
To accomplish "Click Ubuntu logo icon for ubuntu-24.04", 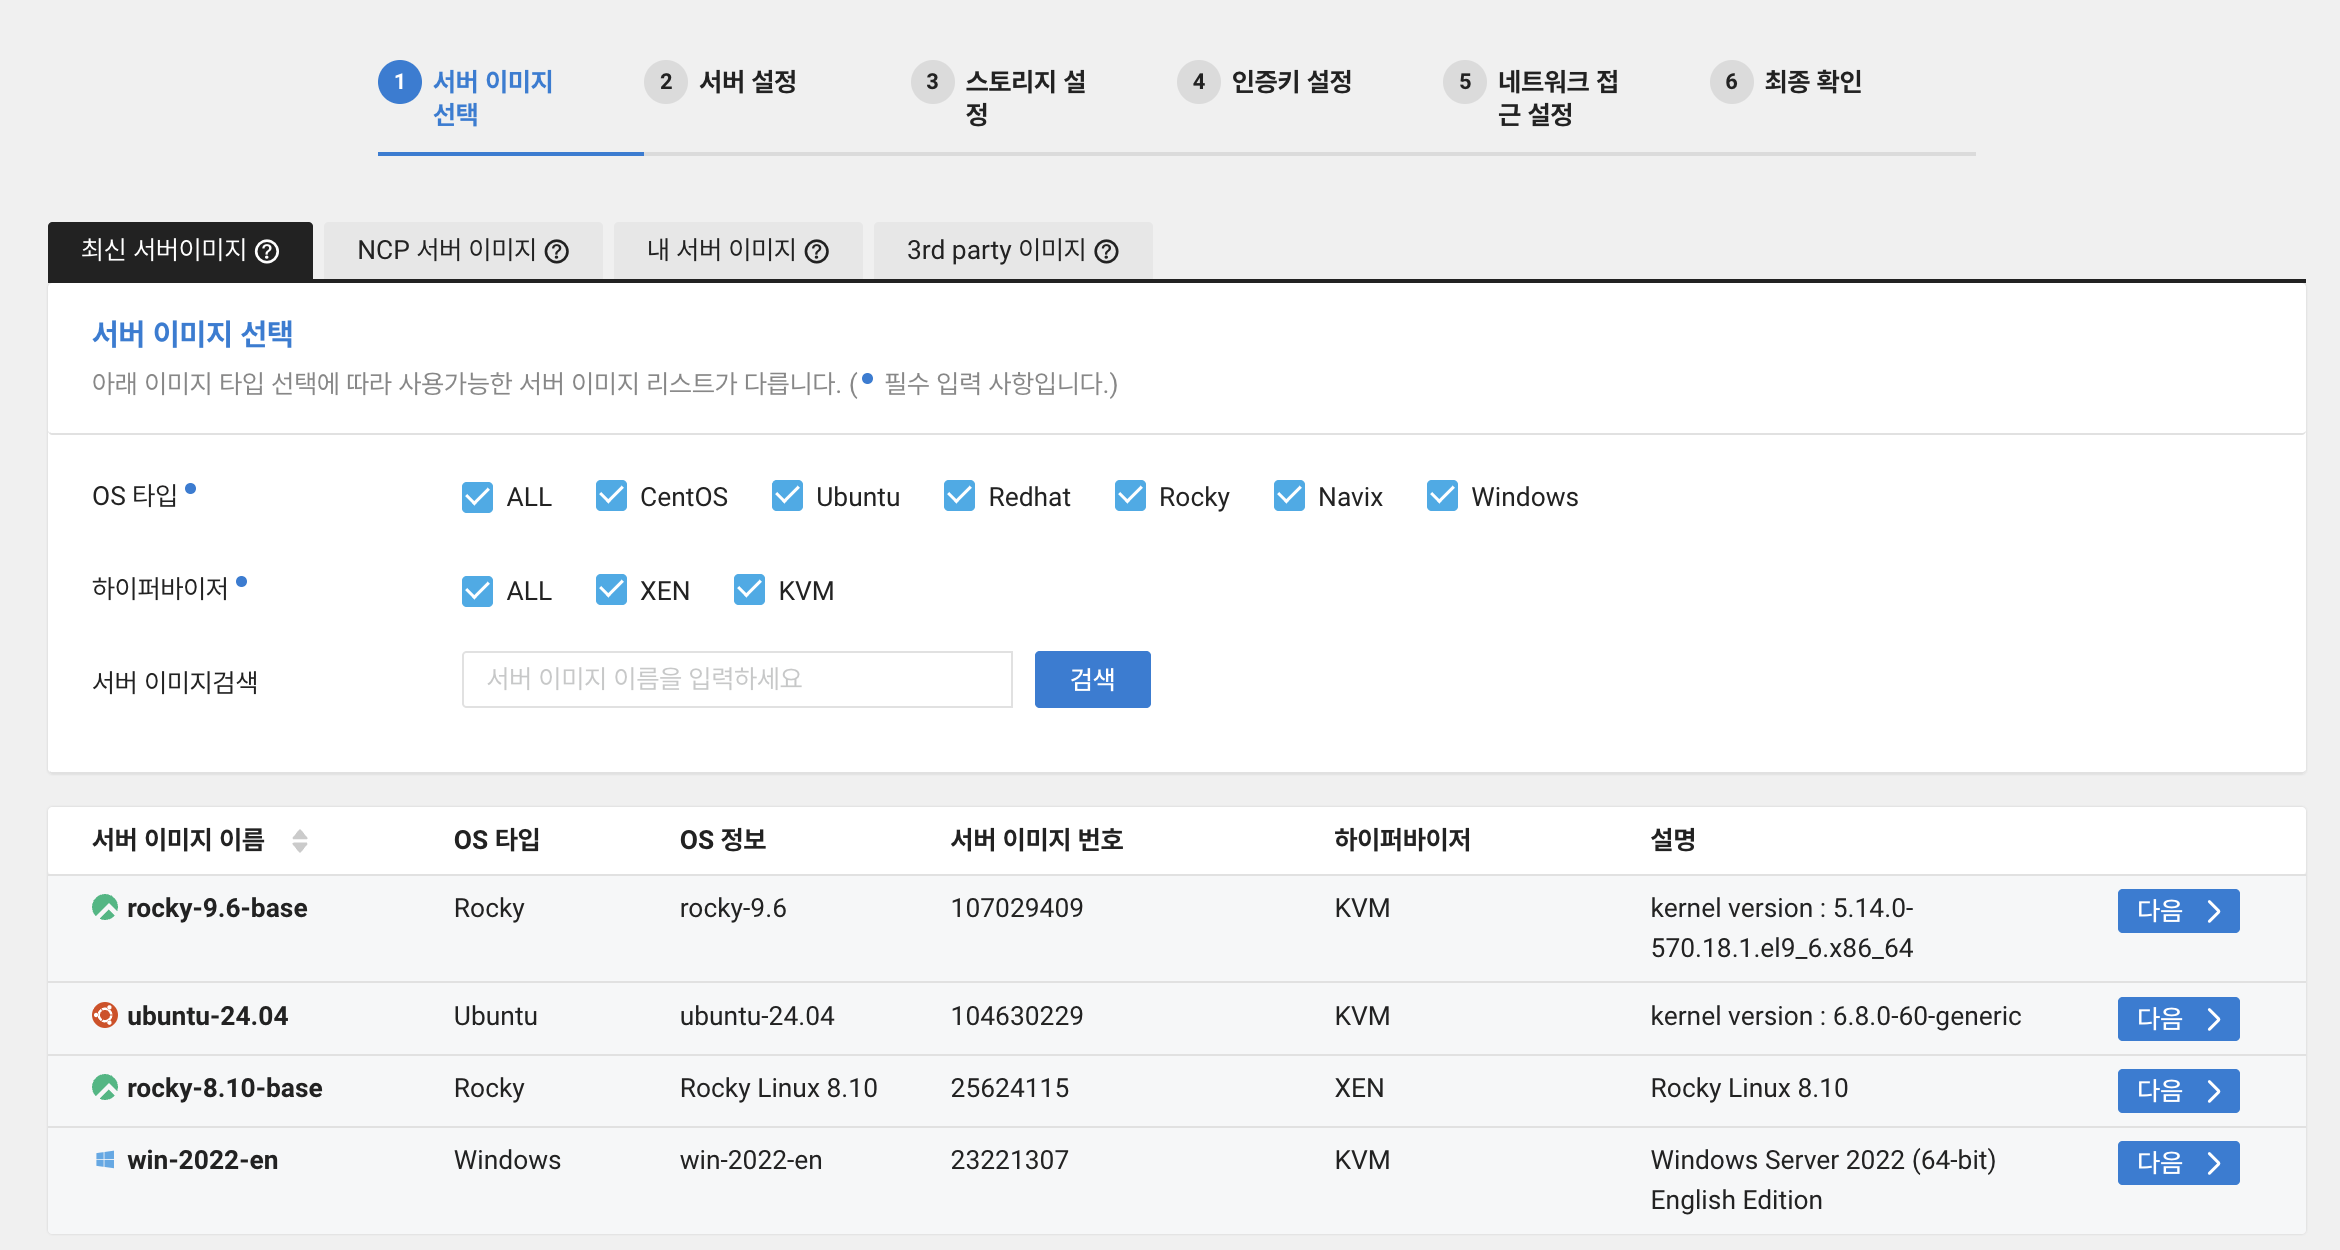I will [x=105, y=1016].
